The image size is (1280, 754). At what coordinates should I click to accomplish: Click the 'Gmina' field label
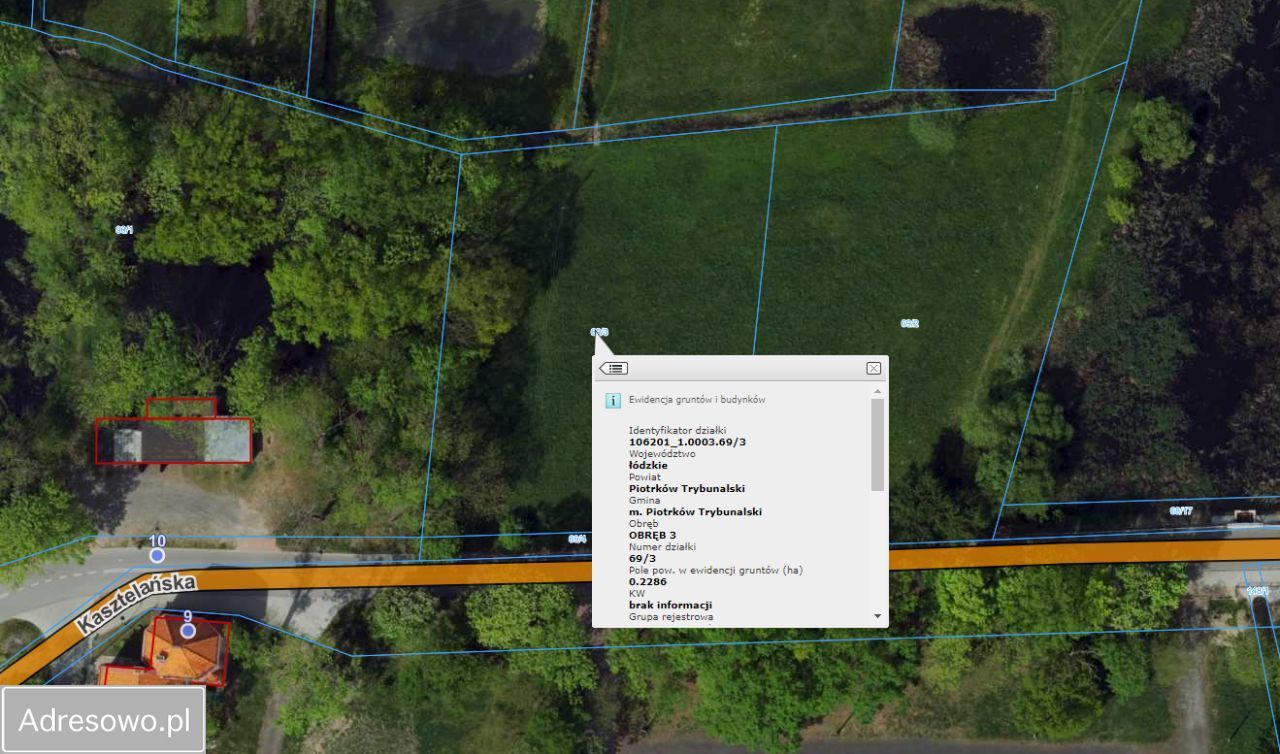(x=644, y=500)
